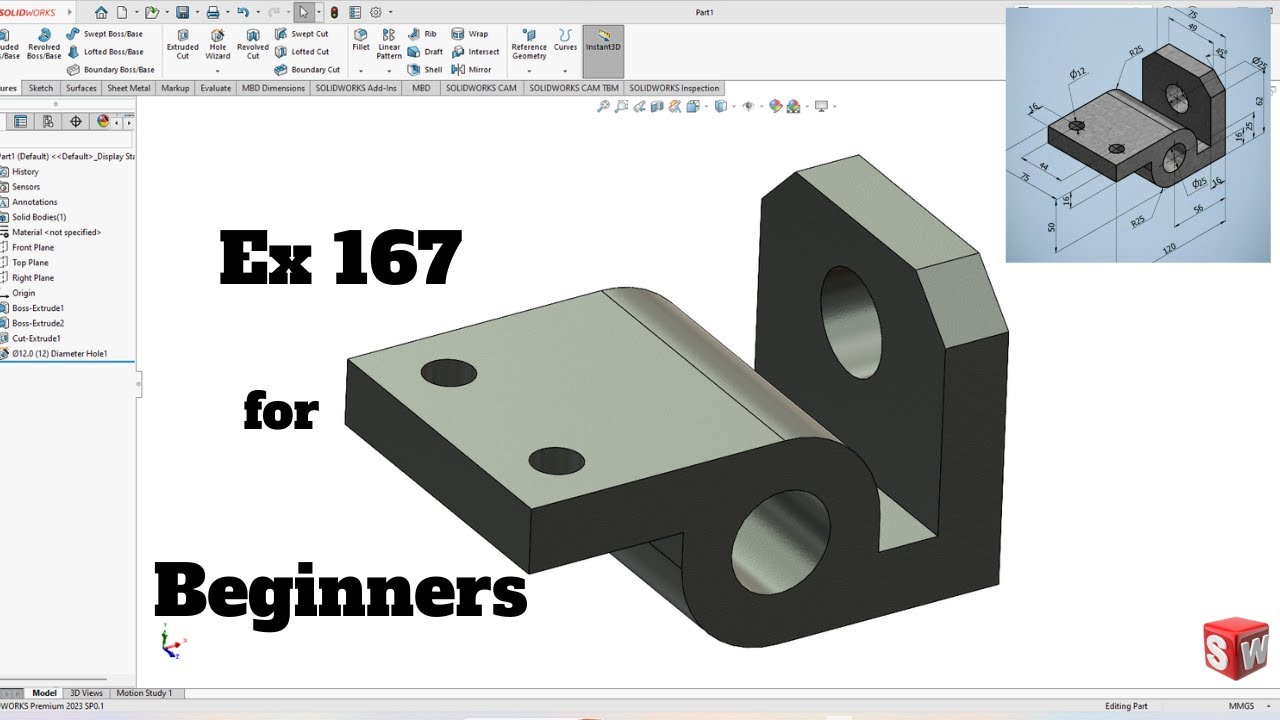1280x720 pixels.
Task: Click Zoom to Area icon in view toolbar
Action: 622,106
